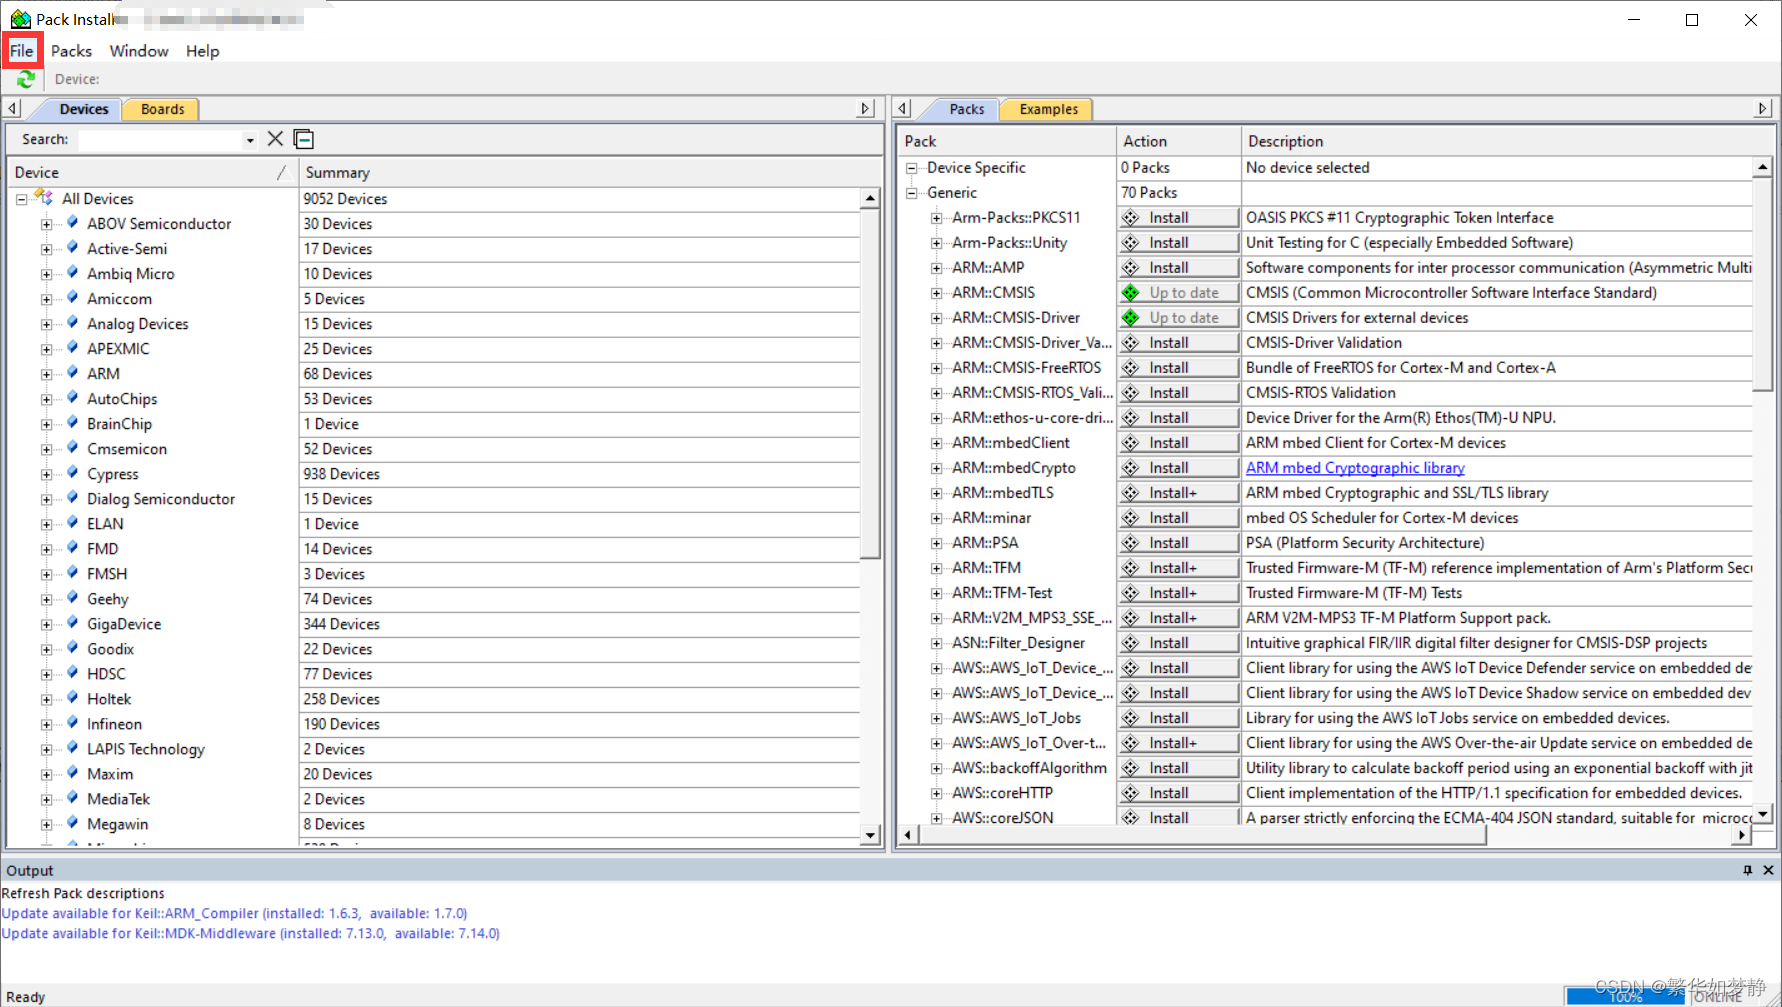Install the ARM::CMSIS-FreeRTOS pack
Screen dimensions: 1782x1007
click(1179, 368)
